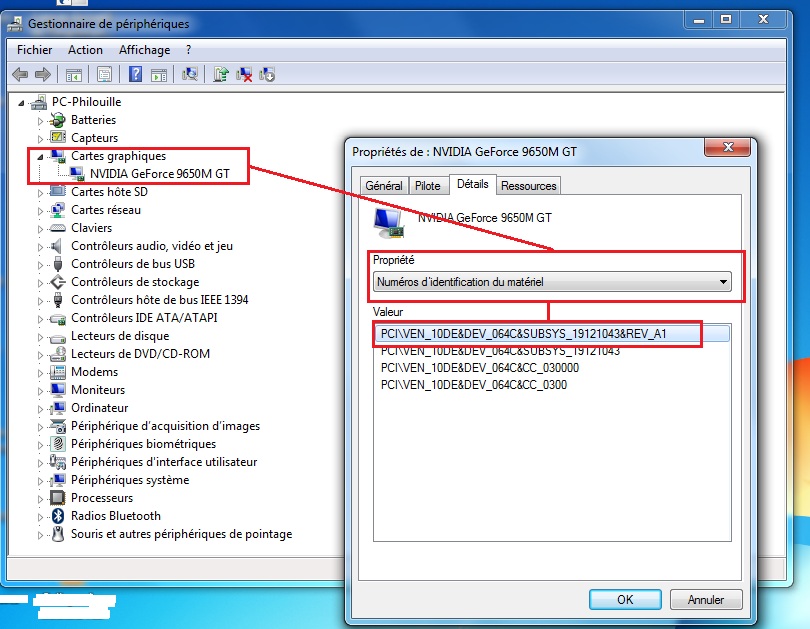The height and width of the screenshot is (629, 810).
Task: Collapse the Cartes graphiques category
Action: pyautogui.click(x=40, y=157)
